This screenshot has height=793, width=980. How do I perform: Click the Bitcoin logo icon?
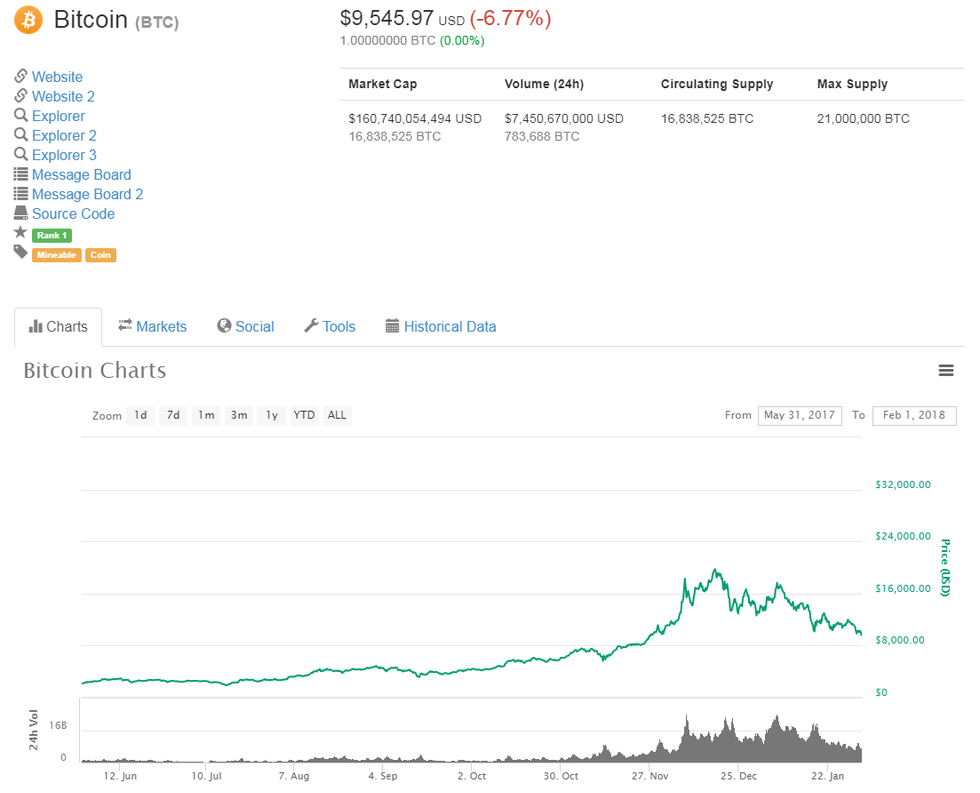coord(27,20)
